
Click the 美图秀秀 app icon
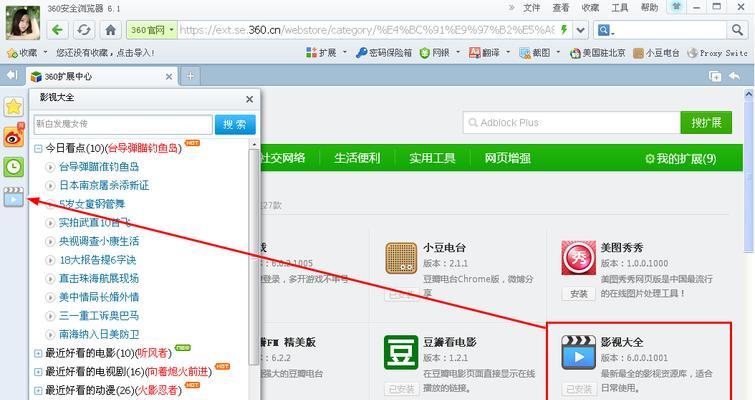[x=578, y=258]
